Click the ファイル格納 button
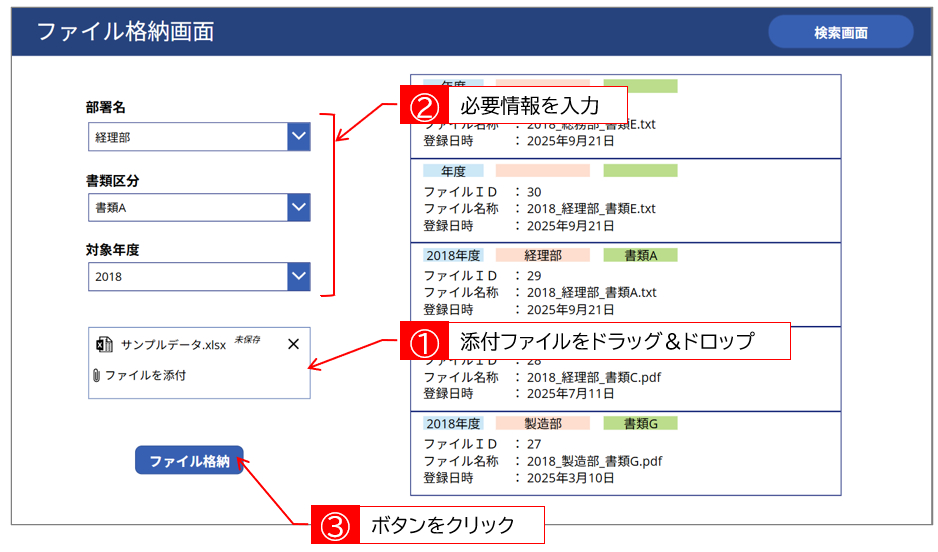The width and height of the screenshot is (938, 552). point(189,461)
